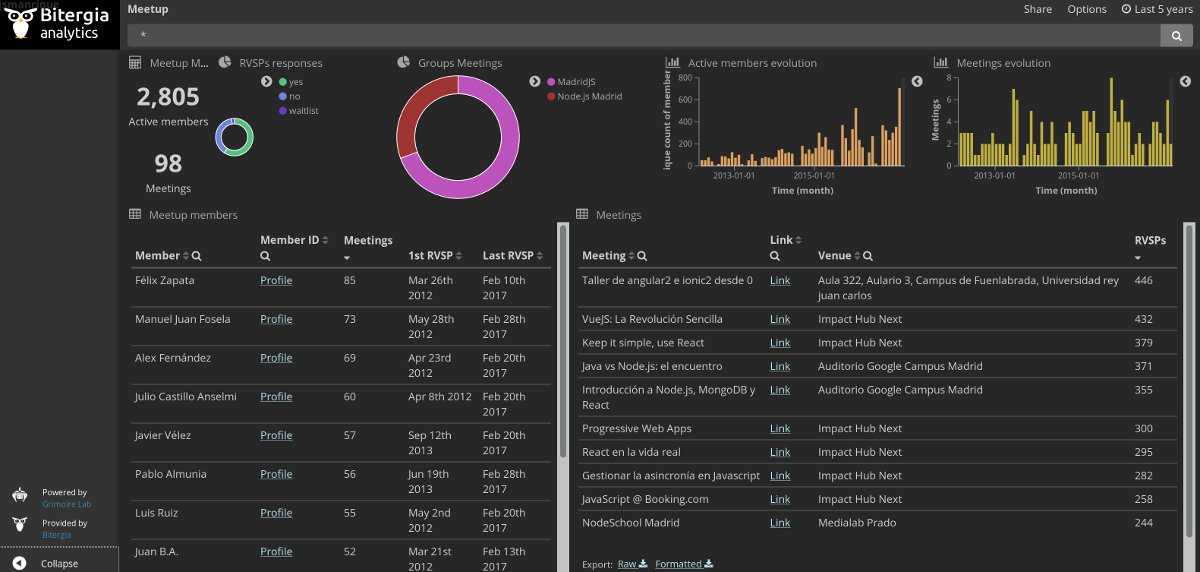Toggle the 'waitlist' RSVP legend item
The image size is (1200, 572).
coord(299,110)
